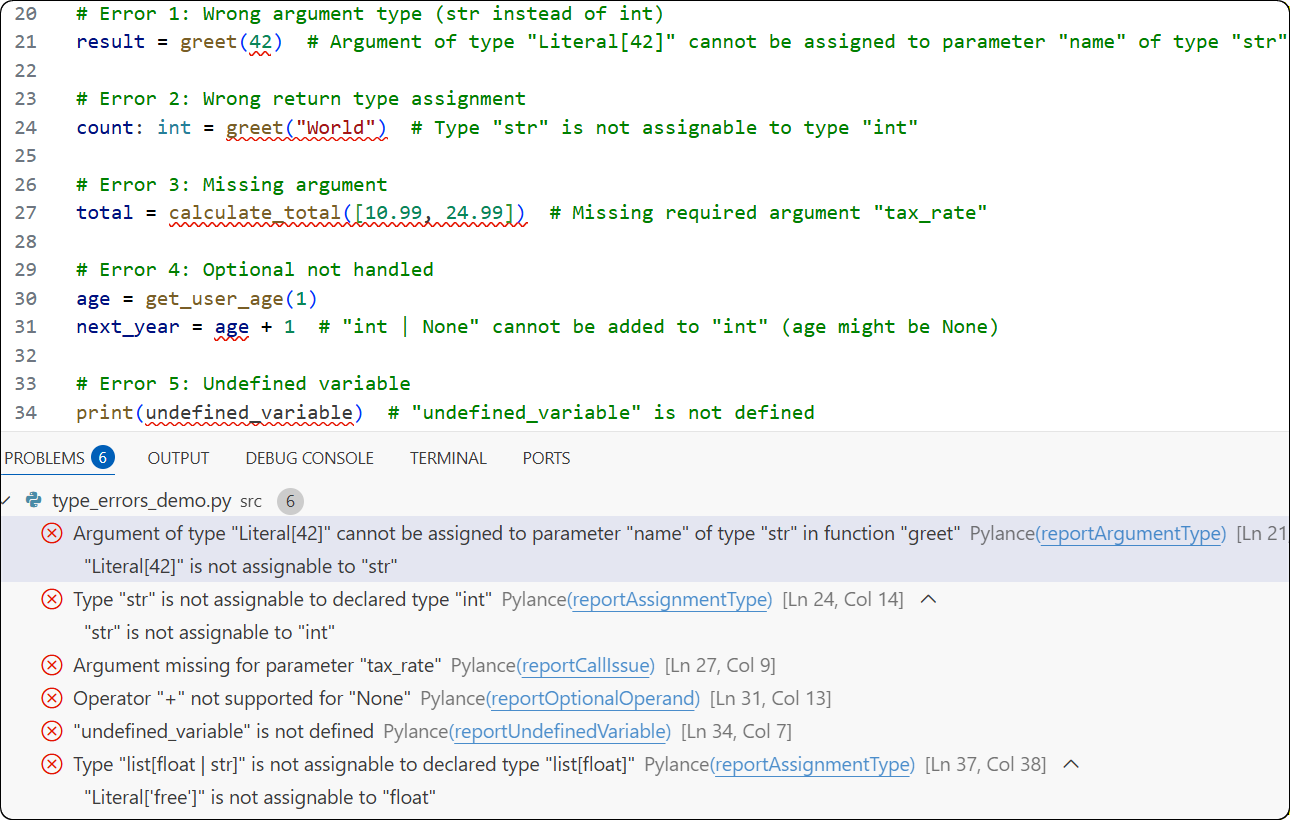This screenshot has width=1290, height=820.
Task: Open the DEBUG CONSOLE tab
Action: (x=309, y=458)
